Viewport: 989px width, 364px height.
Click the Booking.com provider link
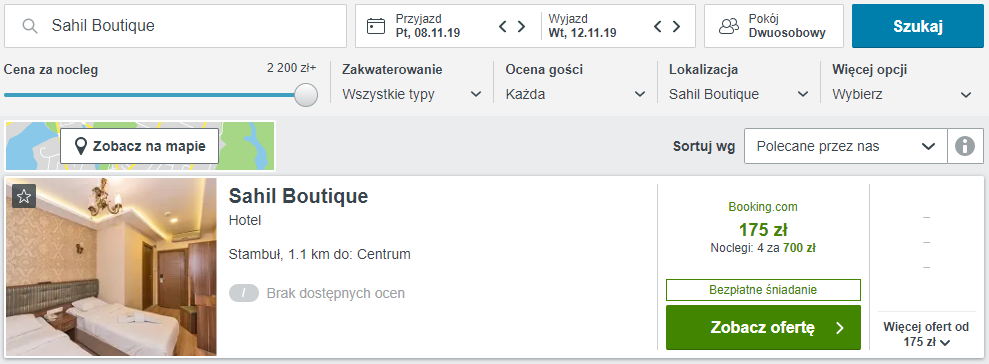pos(763,206)
